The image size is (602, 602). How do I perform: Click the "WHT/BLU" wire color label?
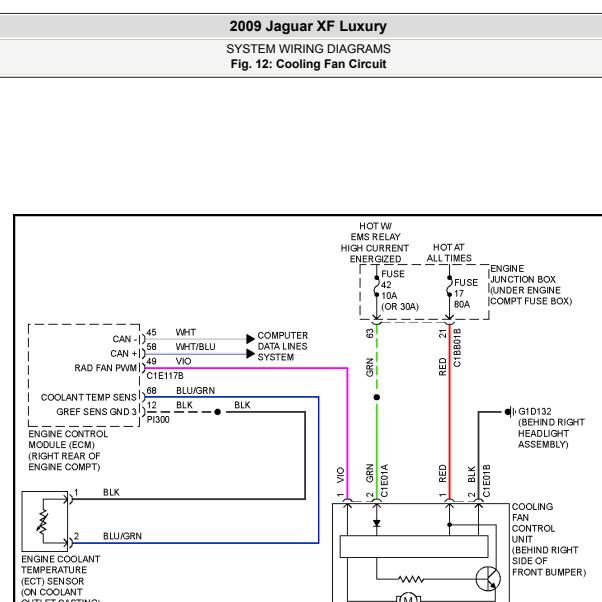click(195, 347)
